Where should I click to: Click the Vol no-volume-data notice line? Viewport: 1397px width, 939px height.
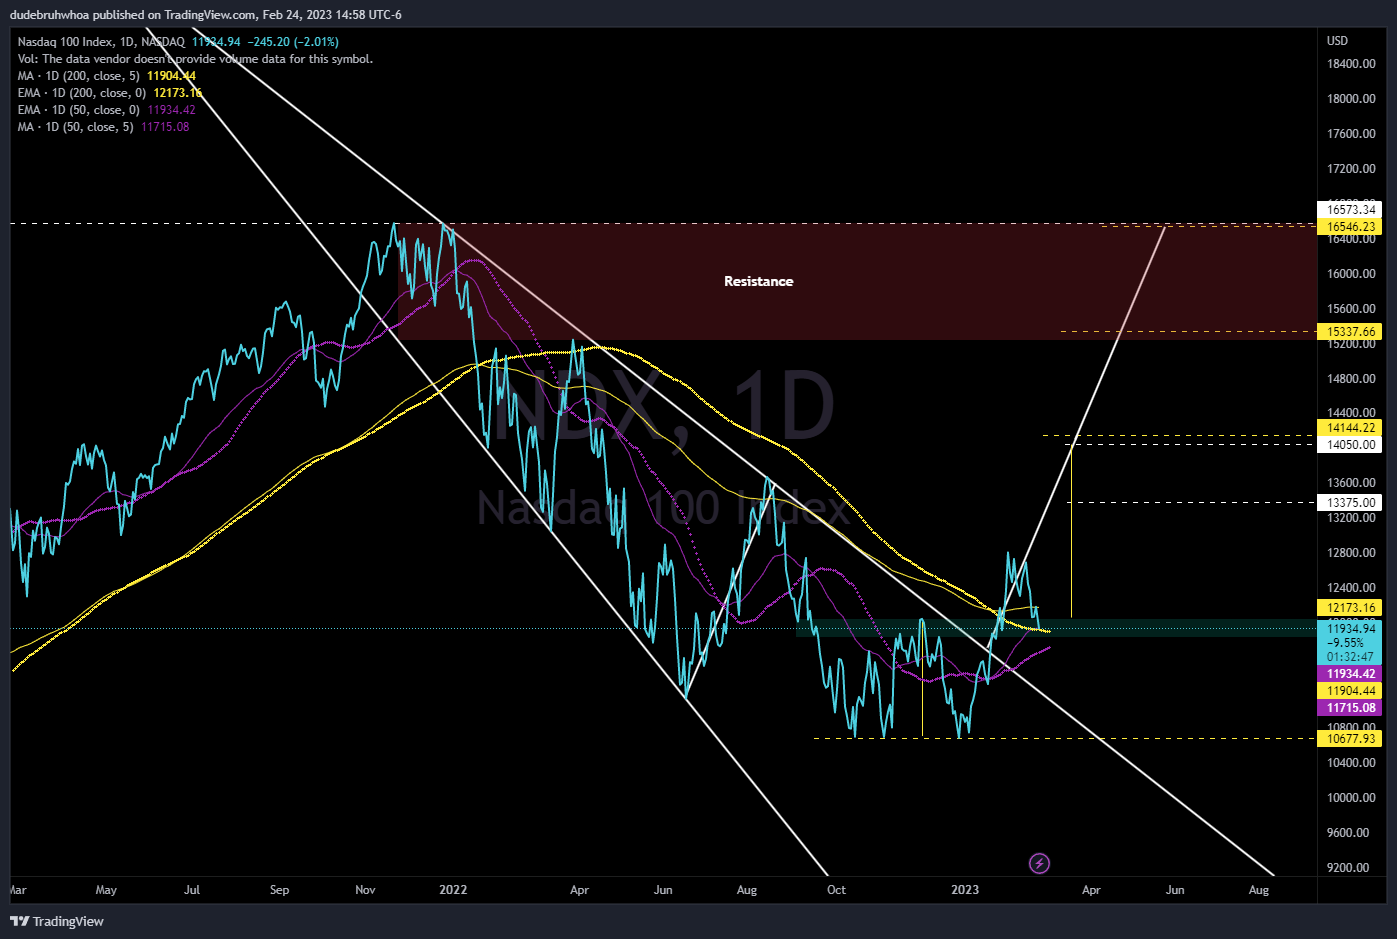point(195,59)
